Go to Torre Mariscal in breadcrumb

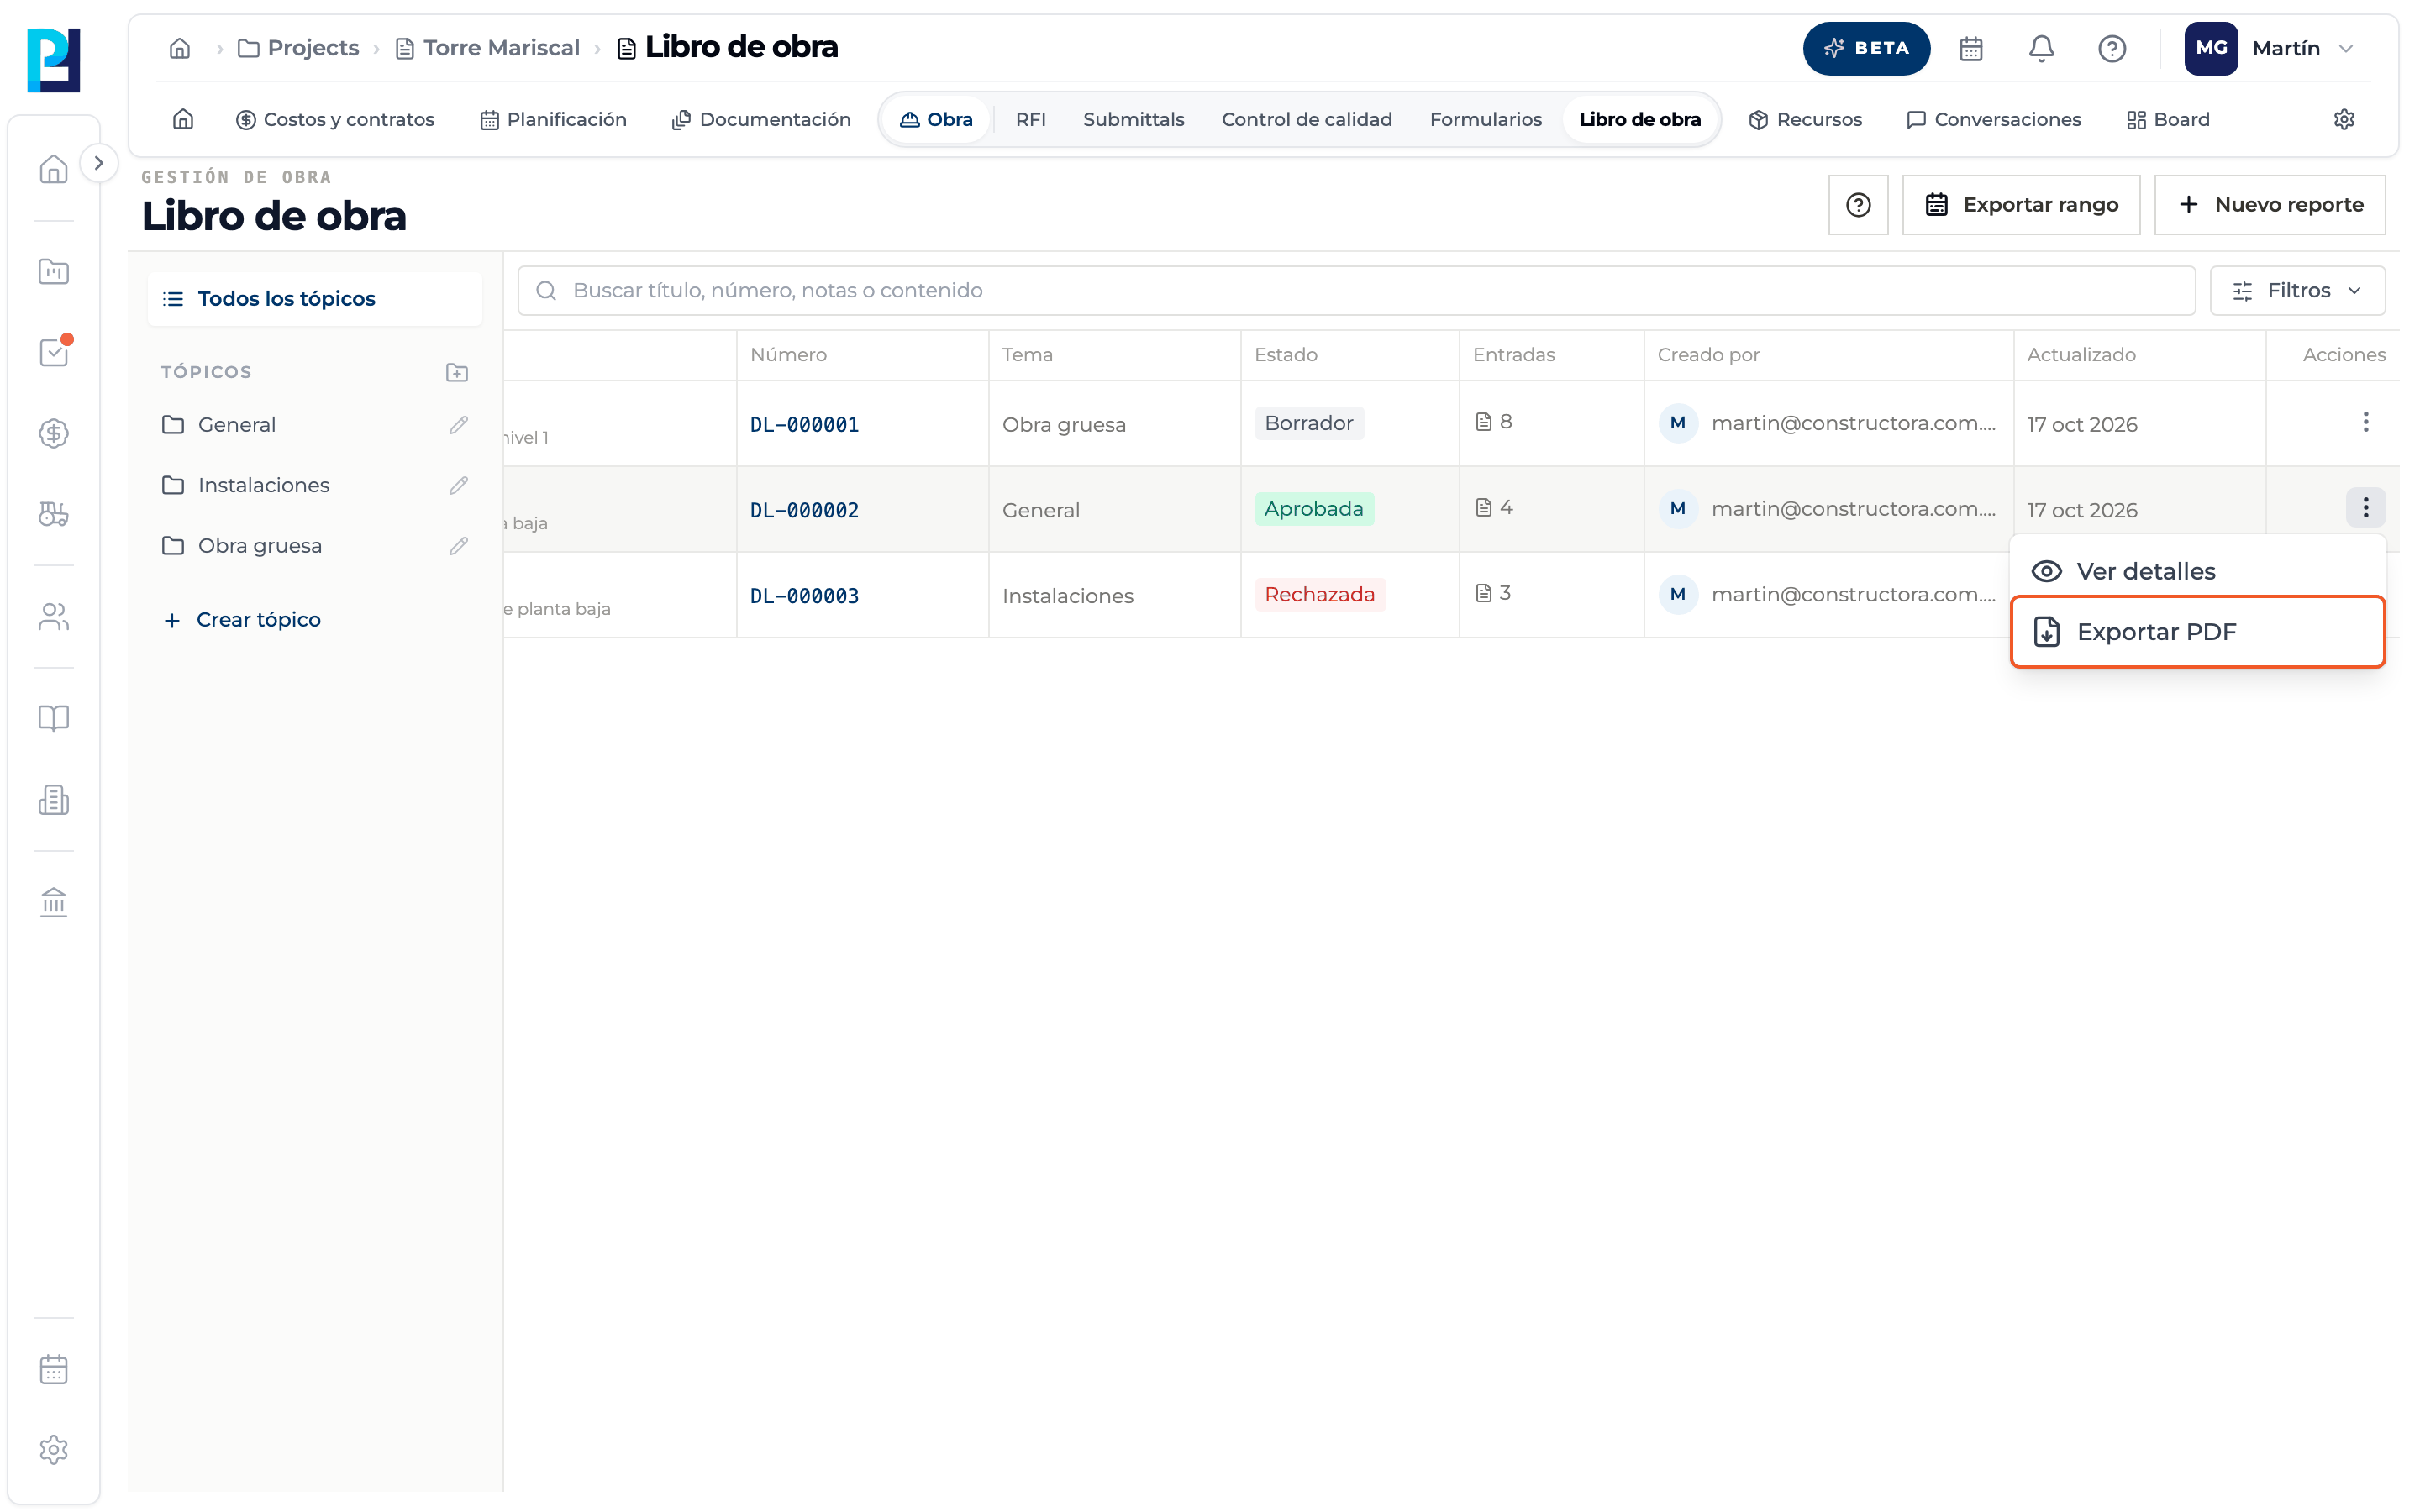tap(488, 48)
